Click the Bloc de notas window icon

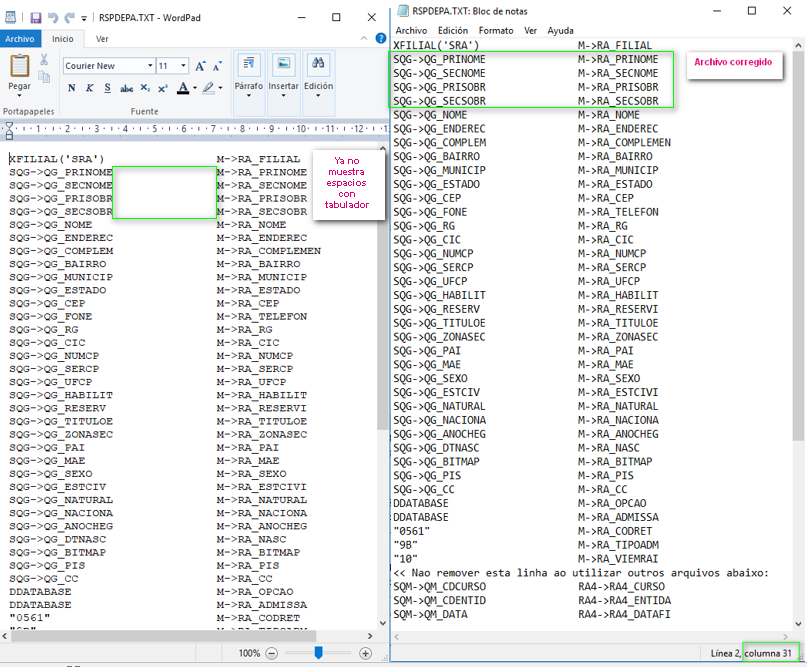(x=403, y=11)
